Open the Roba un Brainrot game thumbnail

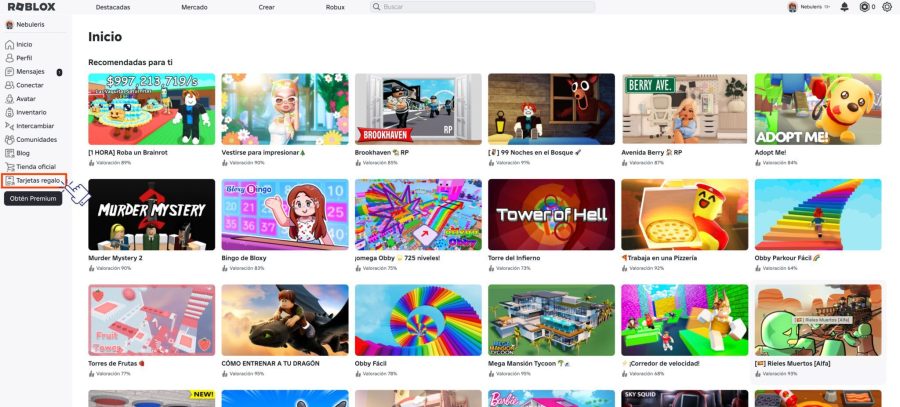[x=152, y=109]
